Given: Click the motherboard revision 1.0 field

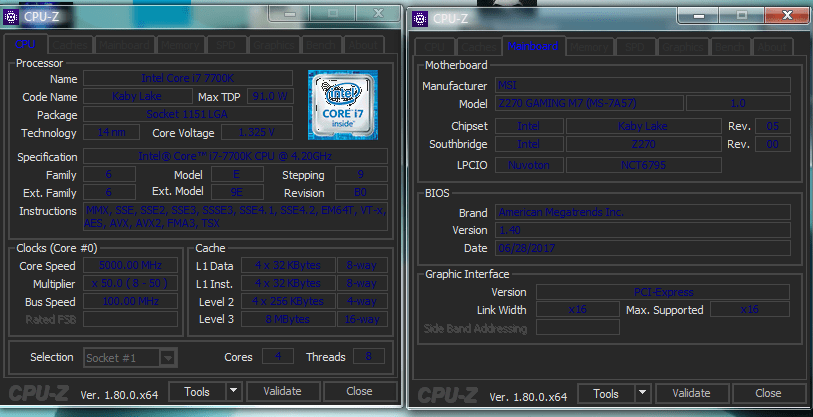Looking at the screenshot, I should point(738,103).
